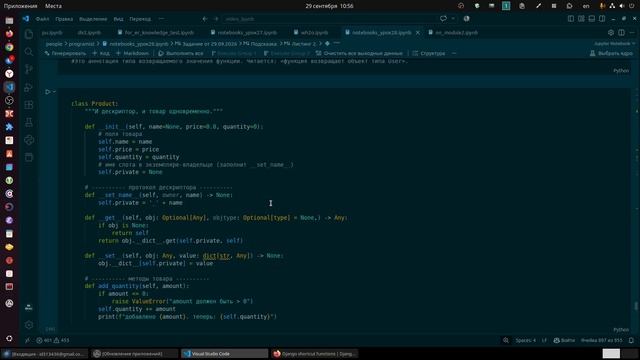Screen dimensions: 640x360
Task: Show errors count 401 in status bar
Action: [x=44, y=340]
